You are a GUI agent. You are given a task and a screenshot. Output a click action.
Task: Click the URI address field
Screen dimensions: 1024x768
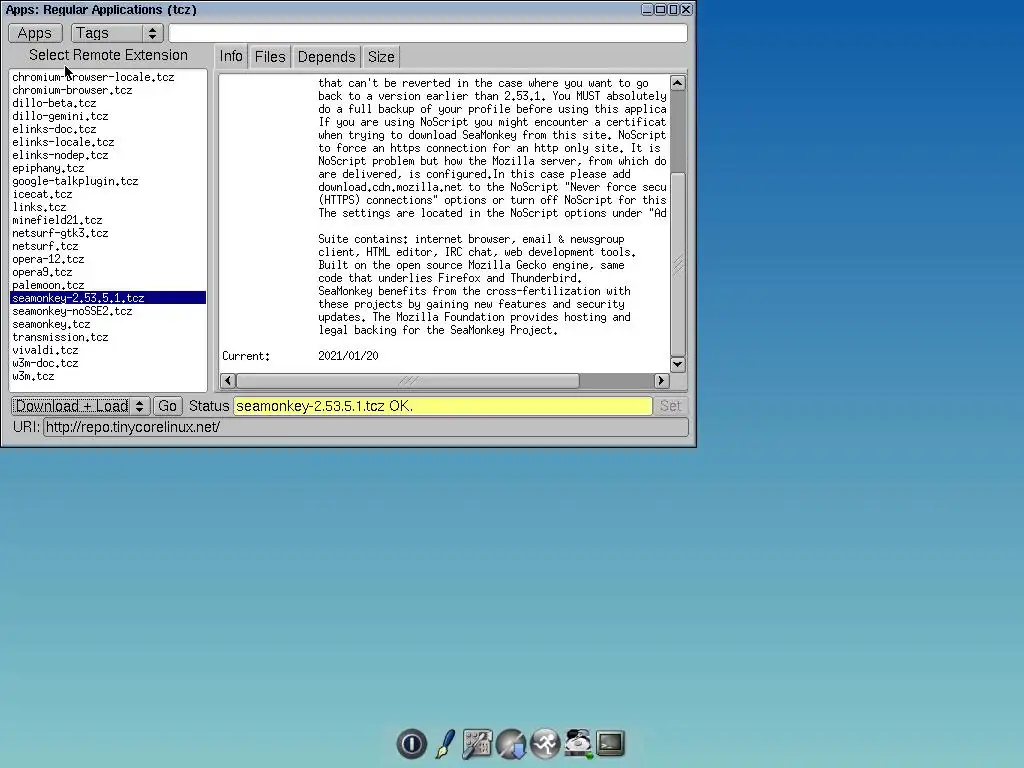(366, 427)
